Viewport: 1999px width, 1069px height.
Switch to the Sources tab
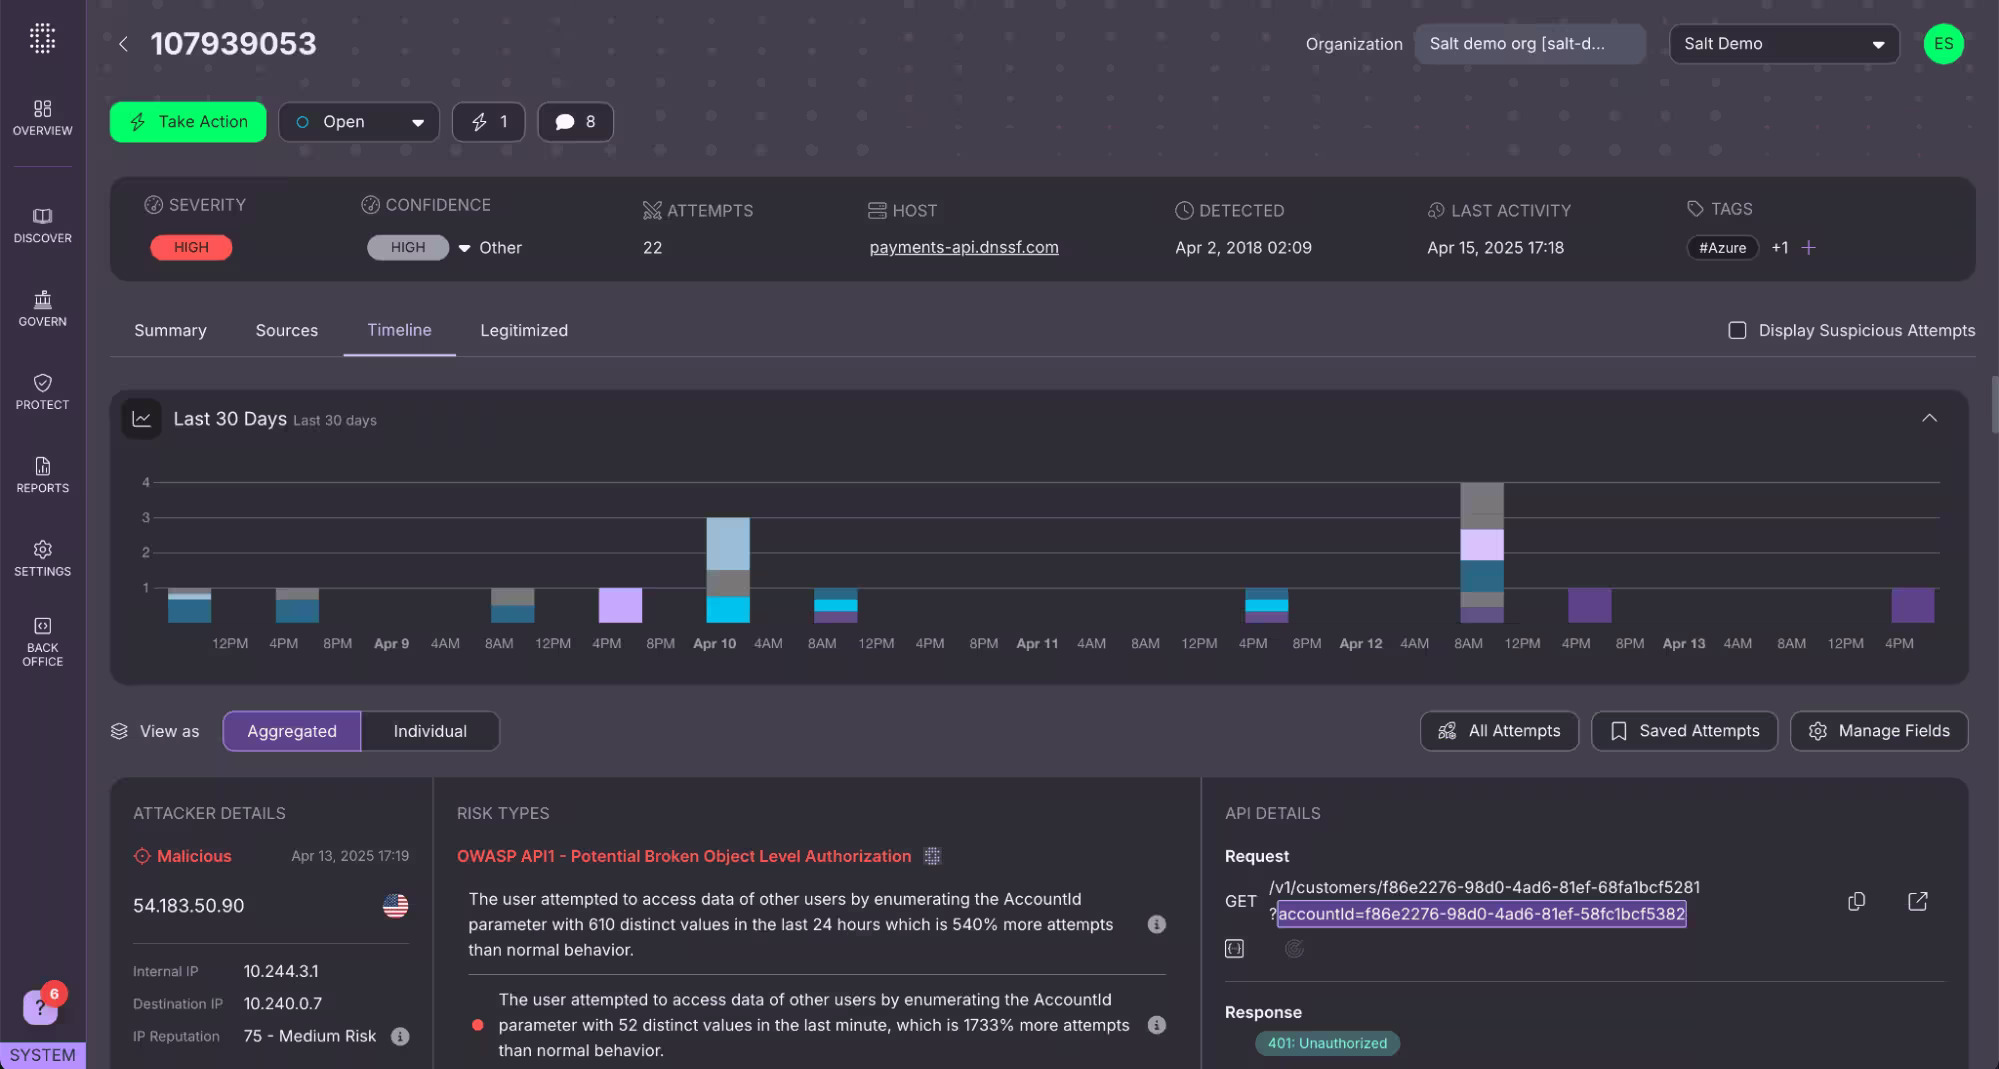coord(286,330)
